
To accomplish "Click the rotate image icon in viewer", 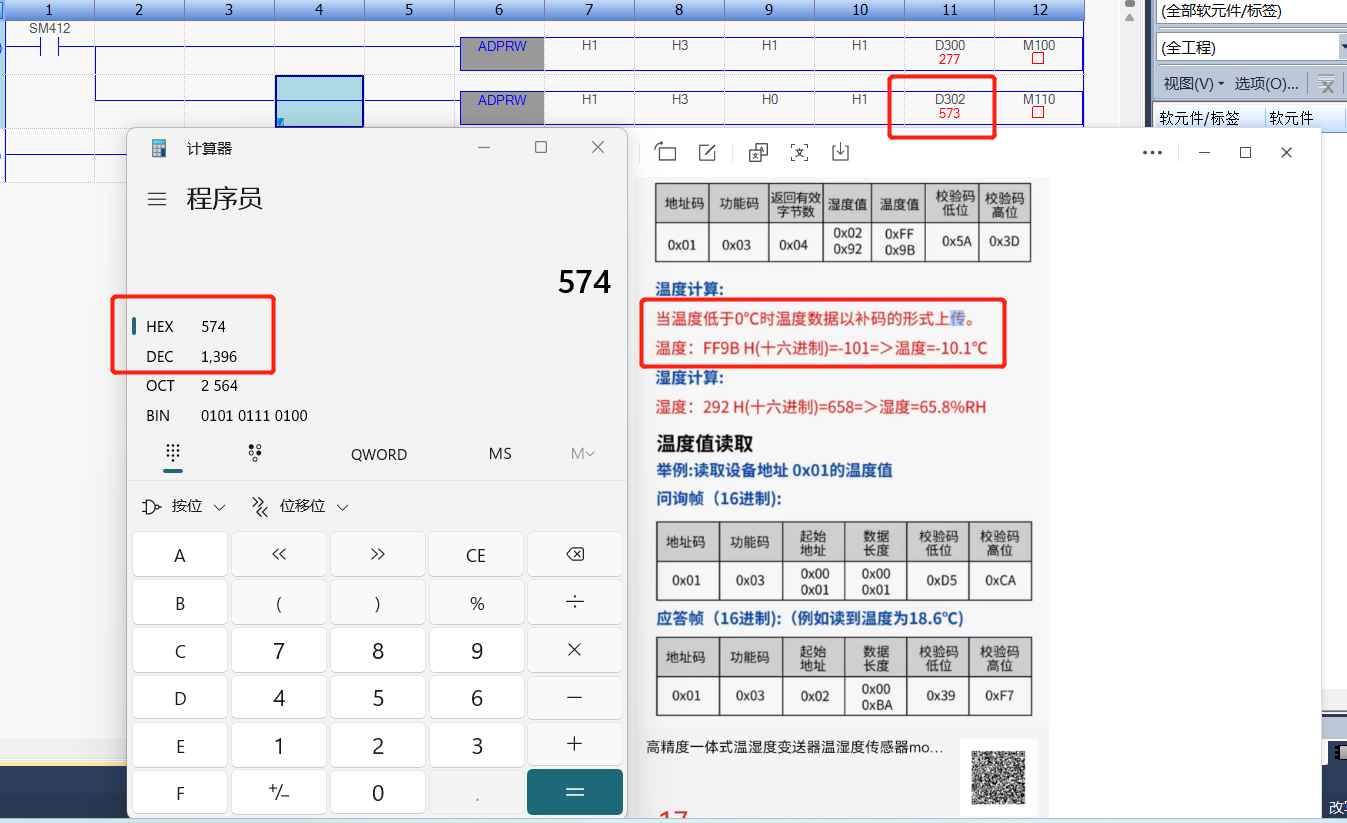I will click(666, 152).
